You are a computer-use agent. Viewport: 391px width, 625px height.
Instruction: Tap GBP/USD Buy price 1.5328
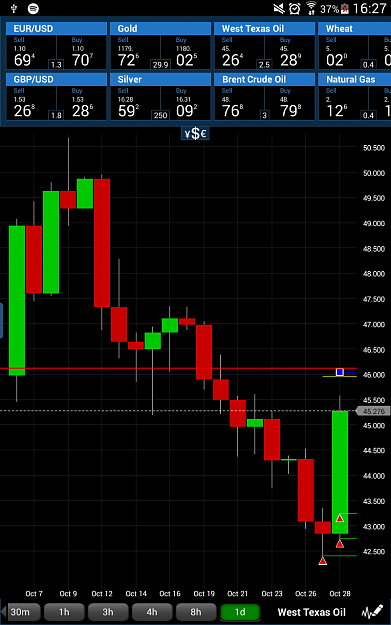(x=83, y=107)
